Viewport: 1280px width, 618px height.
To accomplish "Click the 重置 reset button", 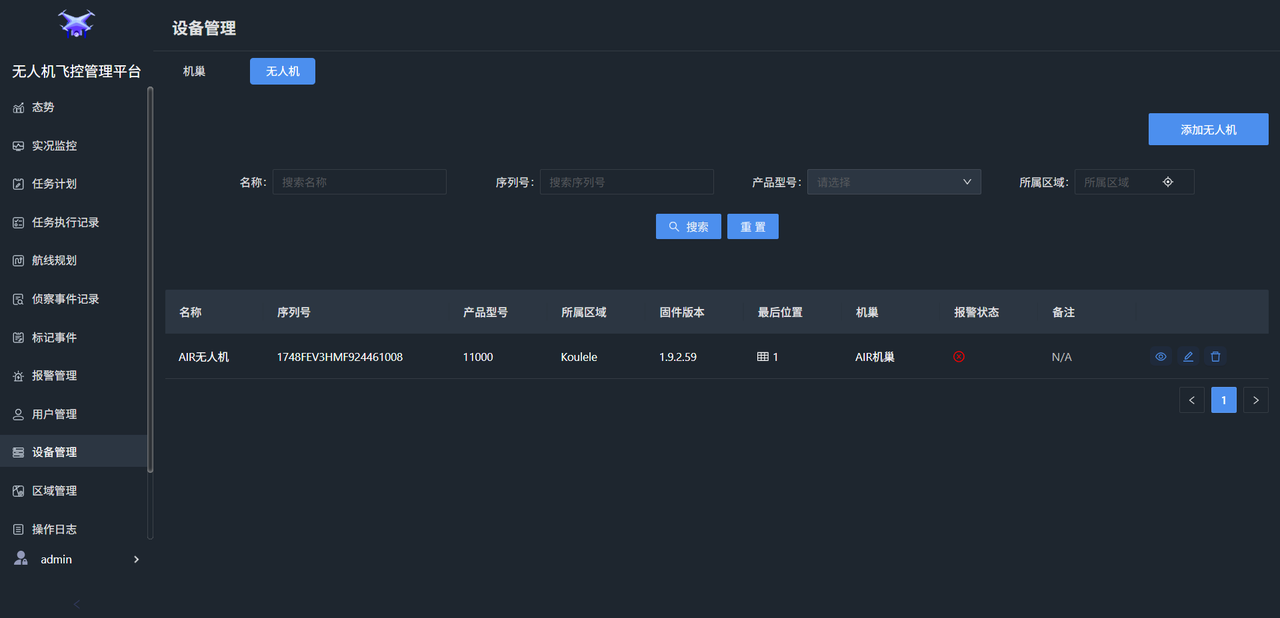I will tap(753, 227).
